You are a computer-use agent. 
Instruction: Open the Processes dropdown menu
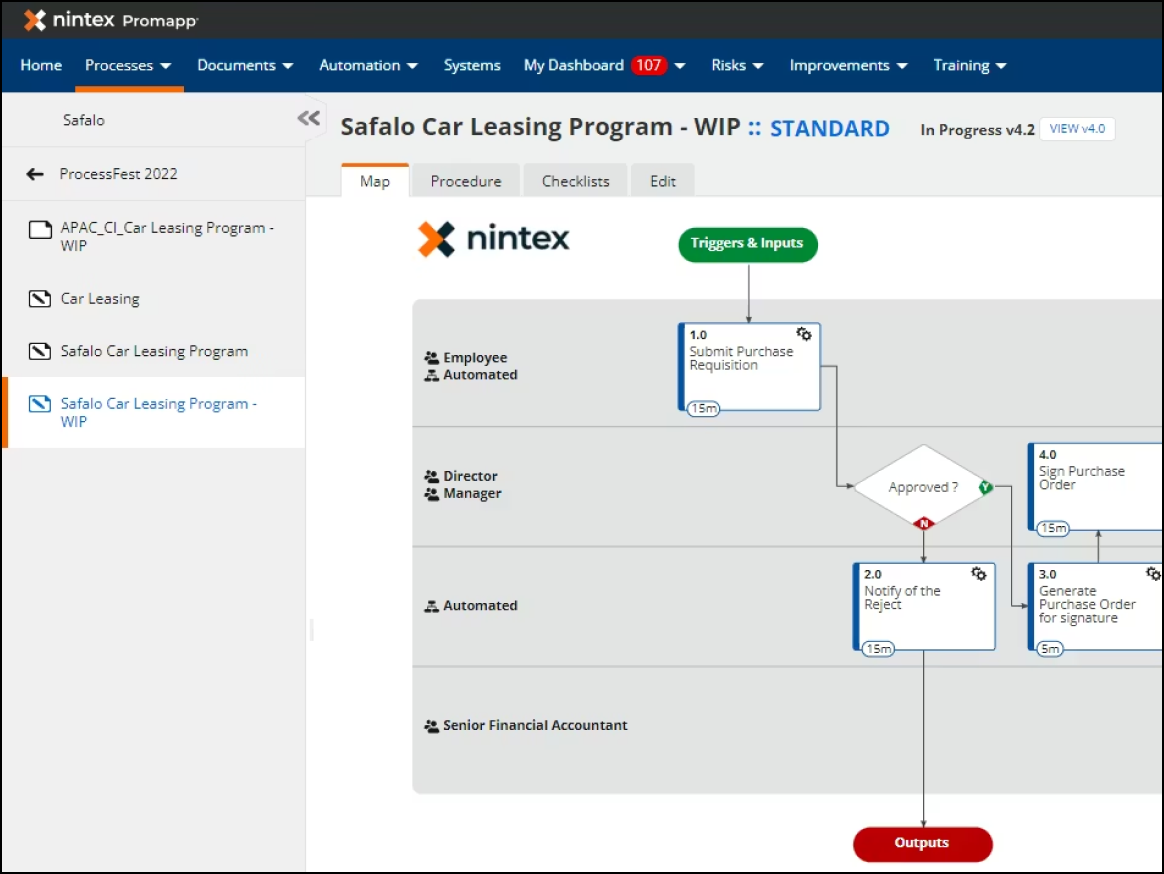click(x=128, y=65)
